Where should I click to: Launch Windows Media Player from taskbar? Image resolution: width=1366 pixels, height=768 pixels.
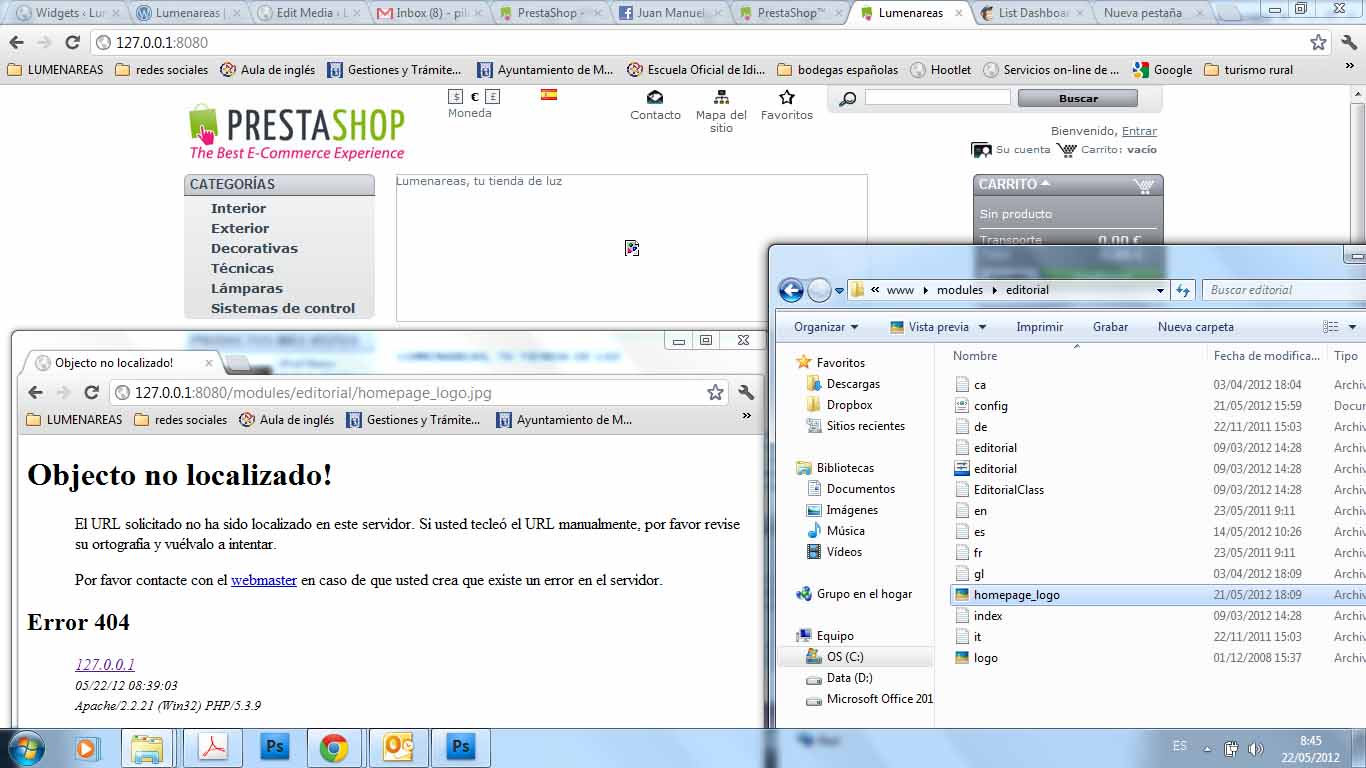coord(86,748)
